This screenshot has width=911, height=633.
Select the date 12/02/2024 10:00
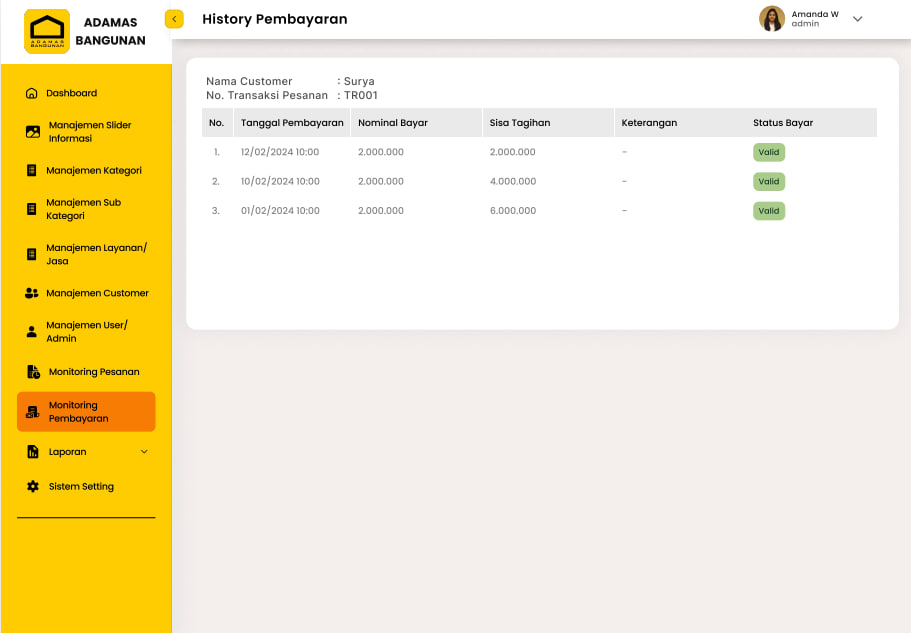(280, 152)
